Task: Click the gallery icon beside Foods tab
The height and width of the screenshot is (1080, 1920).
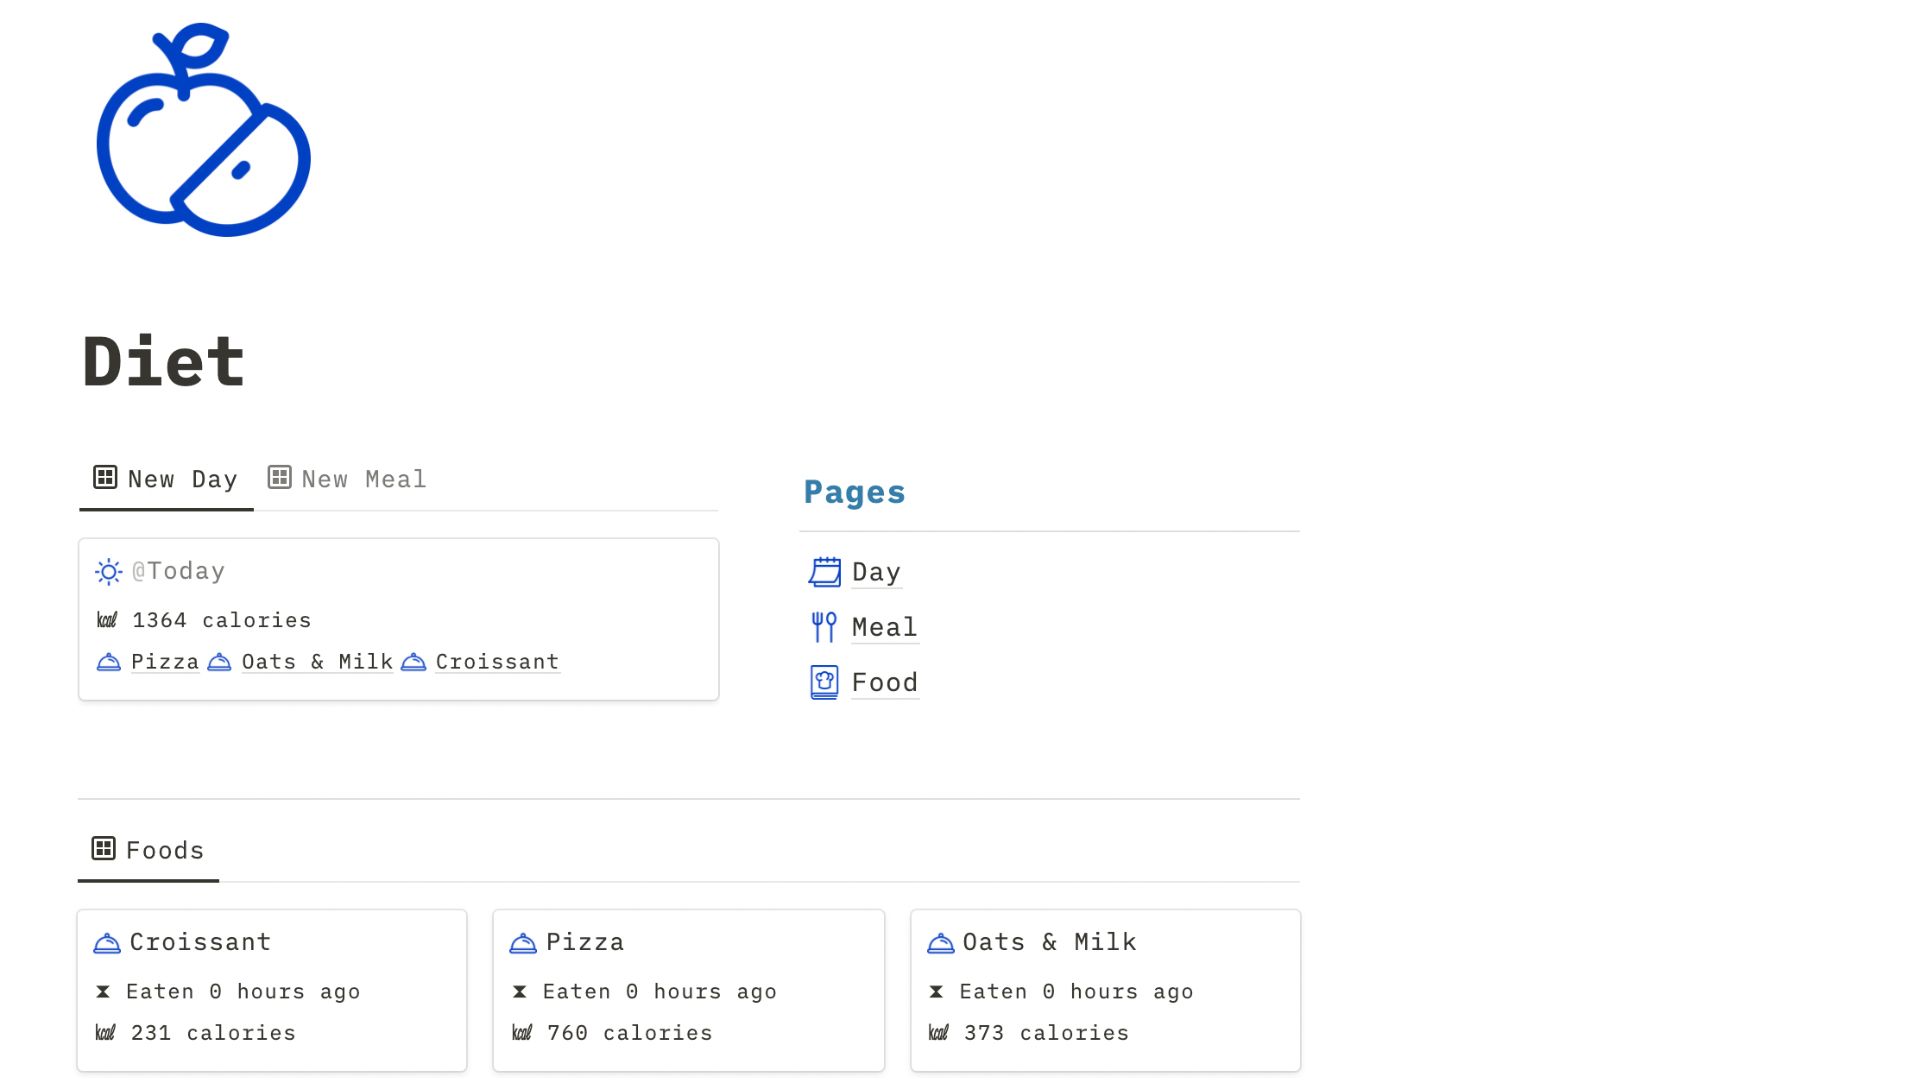Action: coord(103,848)
